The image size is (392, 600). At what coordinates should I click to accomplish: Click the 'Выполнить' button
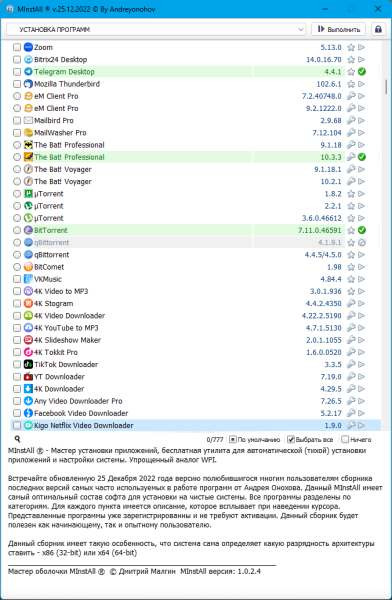coord(338,29)
